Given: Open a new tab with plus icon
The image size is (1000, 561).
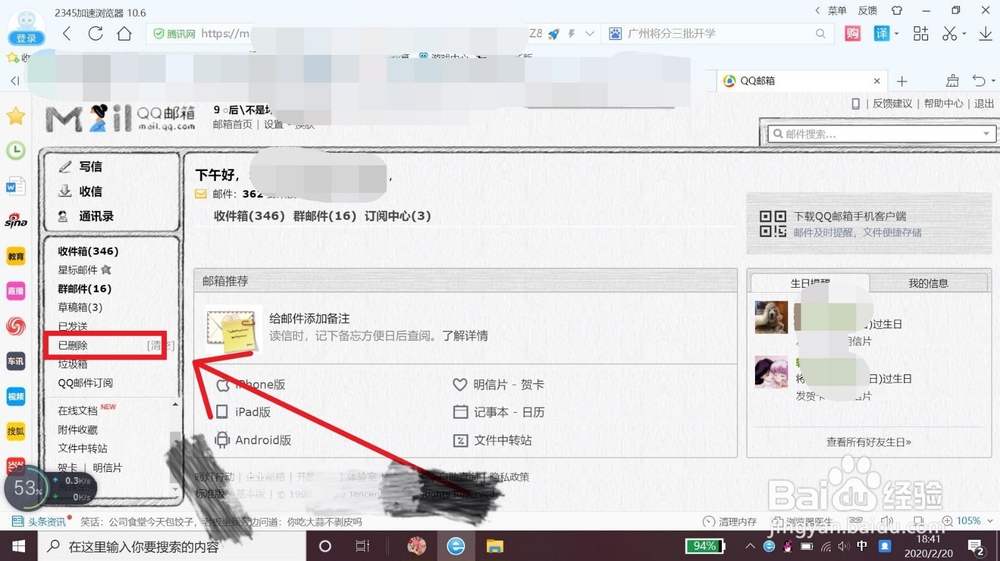Looking at the screenshot, I should [902, 81].
